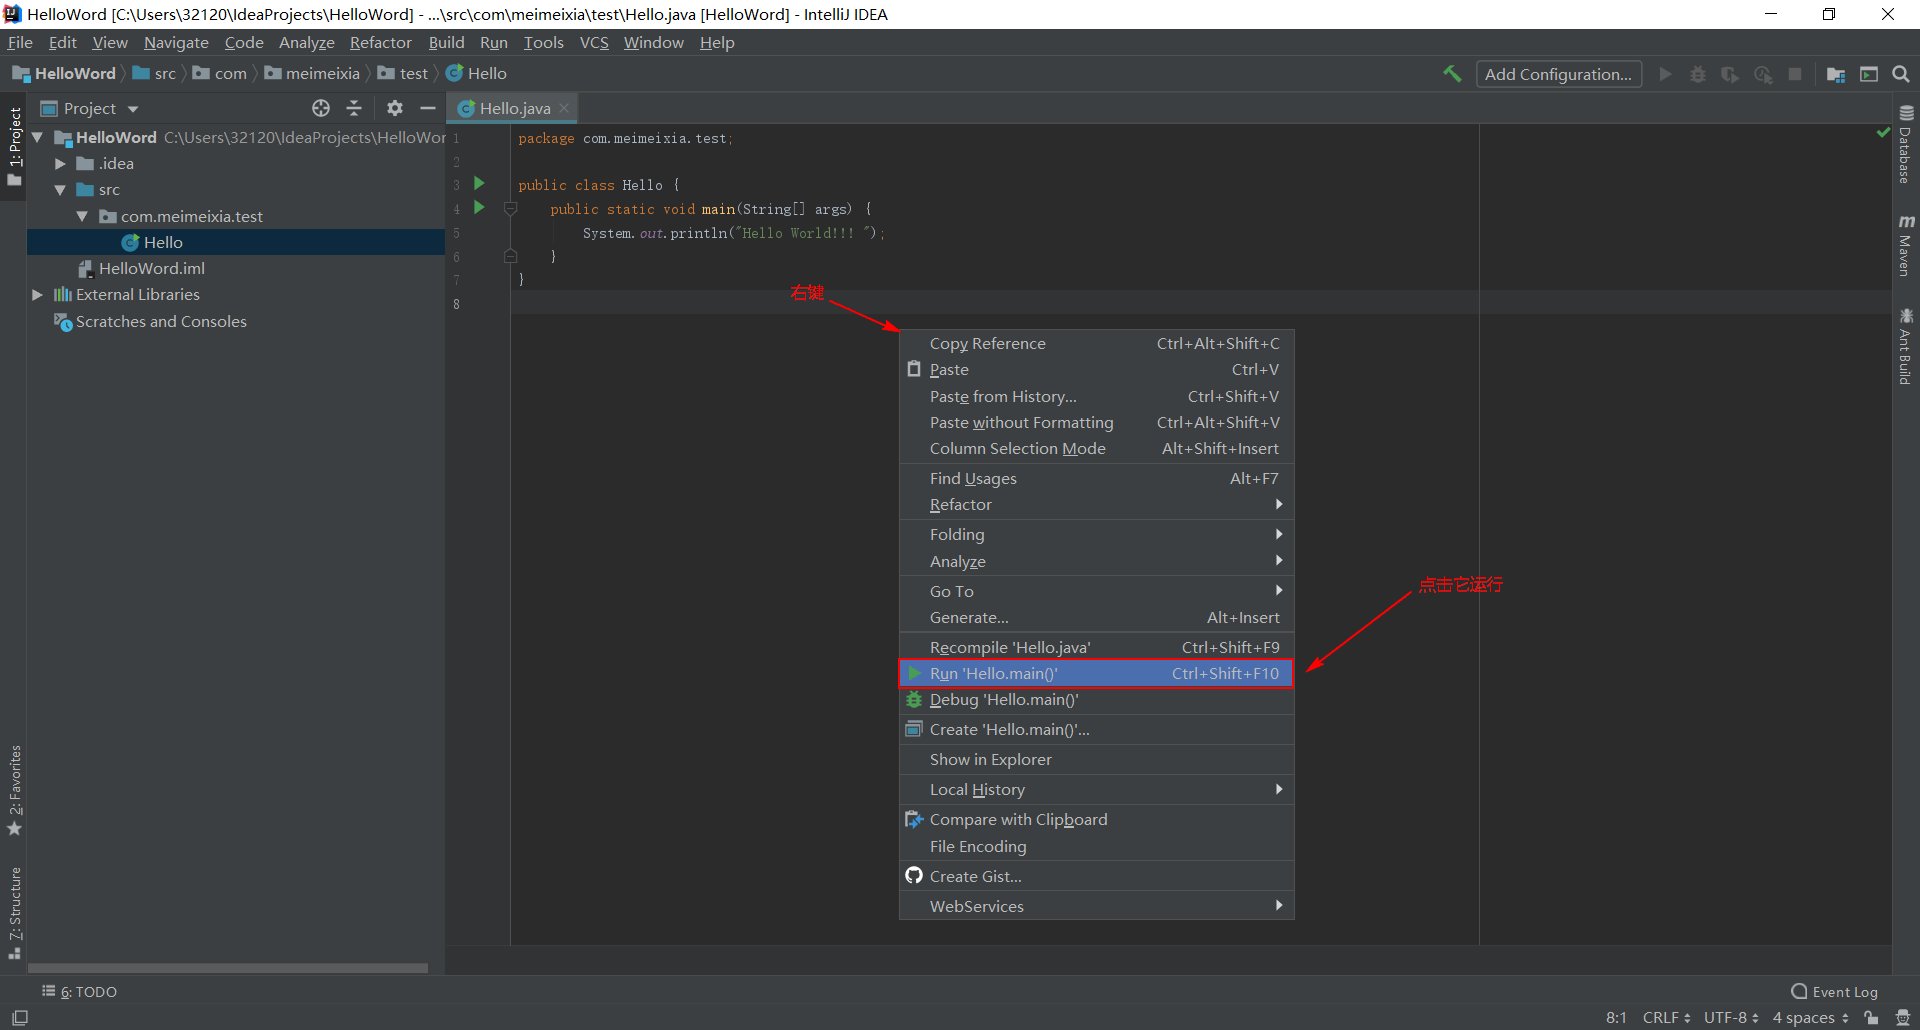Choose Debug 'Hello.main()' menu entry
This screenshot has width=1920, height=1030.
tap(1097, 700)
